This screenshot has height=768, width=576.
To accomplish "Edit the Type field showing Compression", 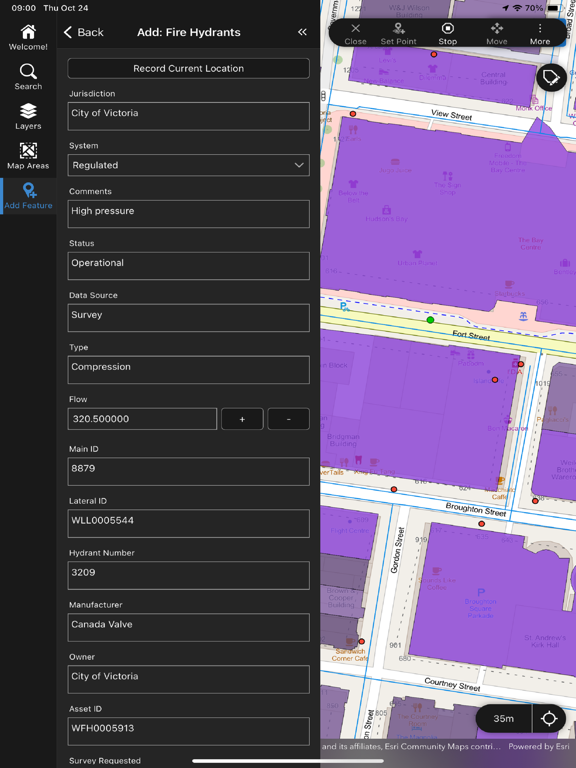I will tap(189, 370).
